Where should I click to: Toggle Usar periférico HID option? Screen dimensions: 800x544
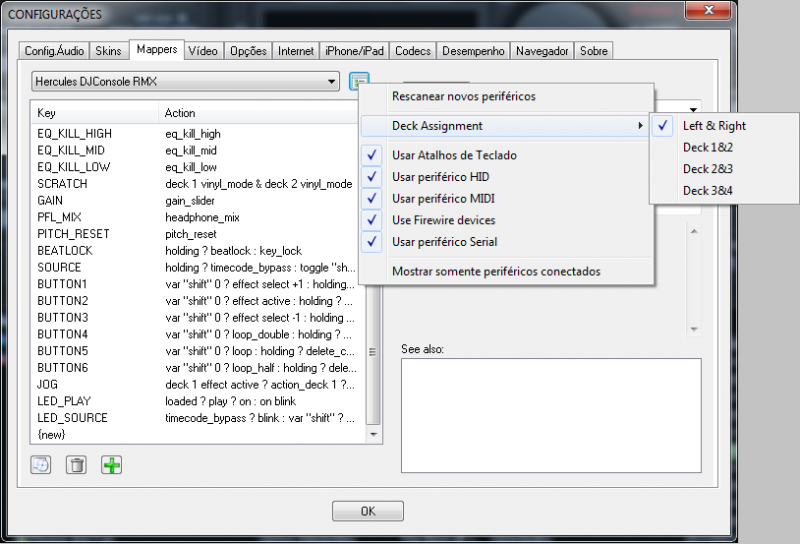point(441,177)
